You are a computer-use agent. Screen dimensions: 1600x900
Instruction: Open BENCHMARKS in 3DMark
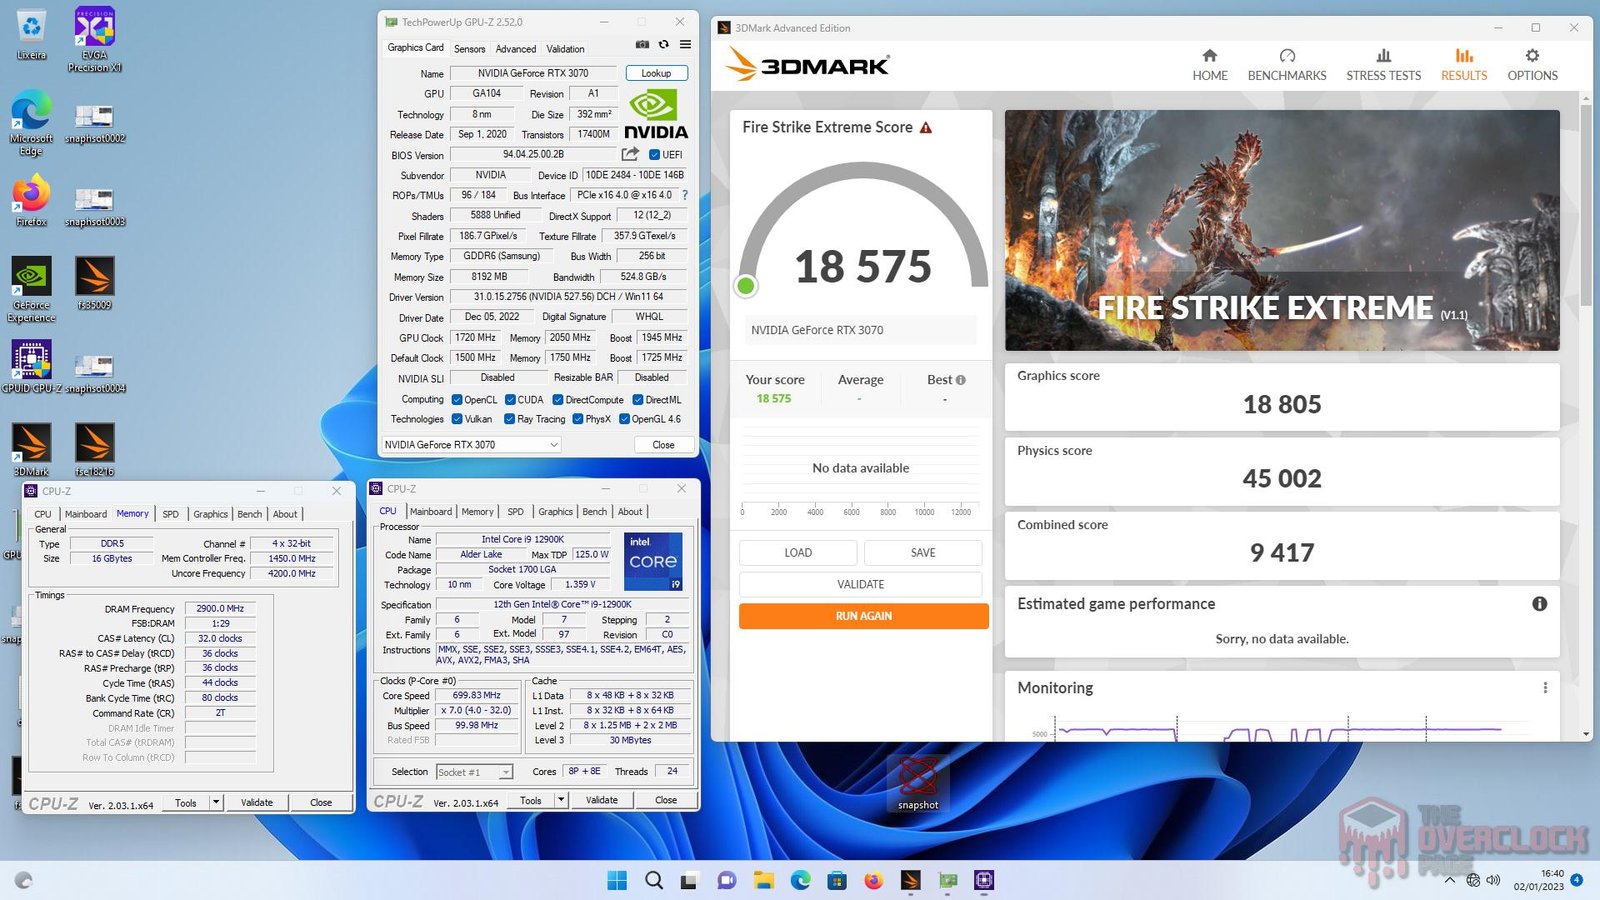pos(1287,66)
